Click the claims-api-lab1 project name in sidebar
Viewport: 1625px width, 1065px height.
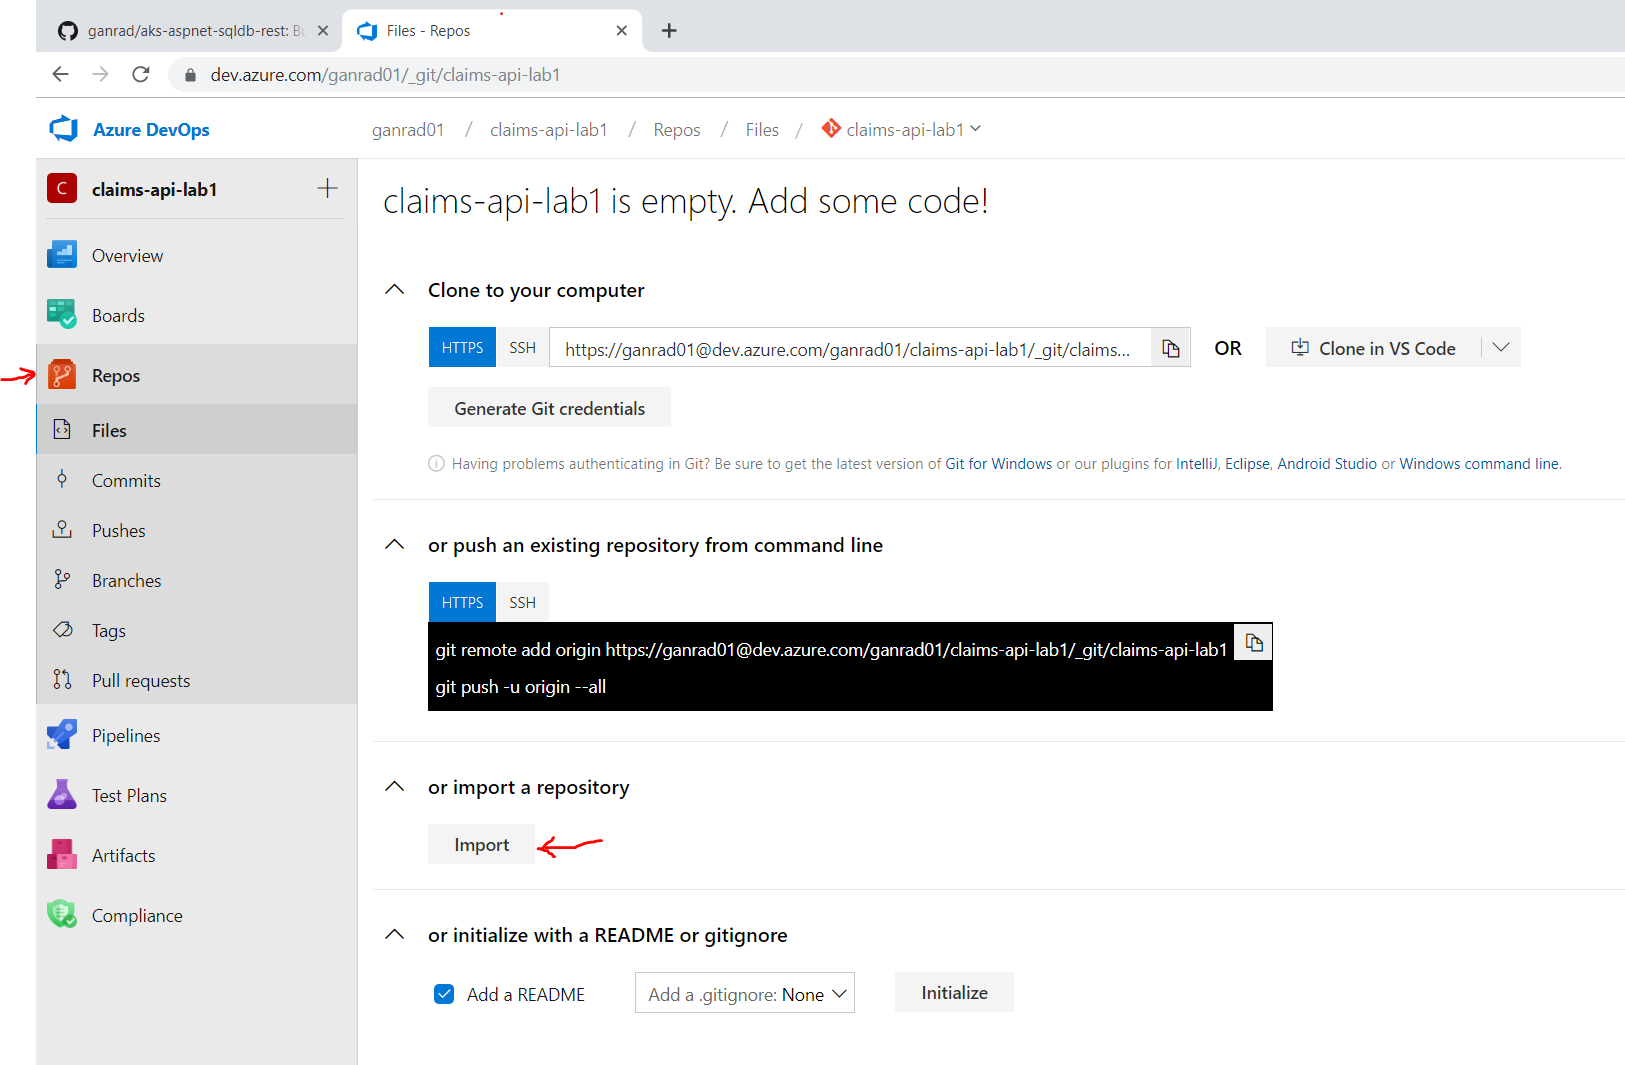[154, 189]
